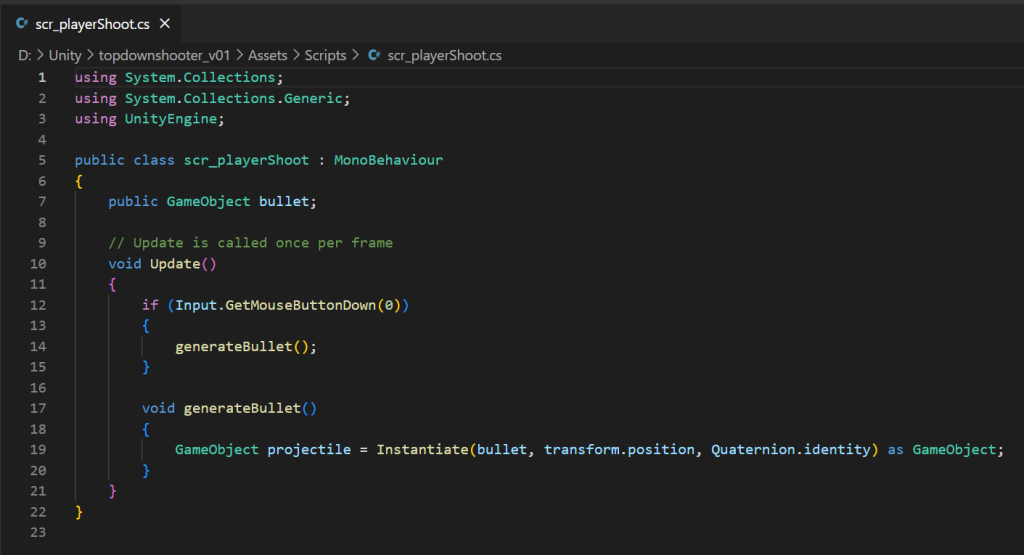This screenshot has height=555, width=1024.
Task: Click line number 12 in the gutter
Action: 38,304
